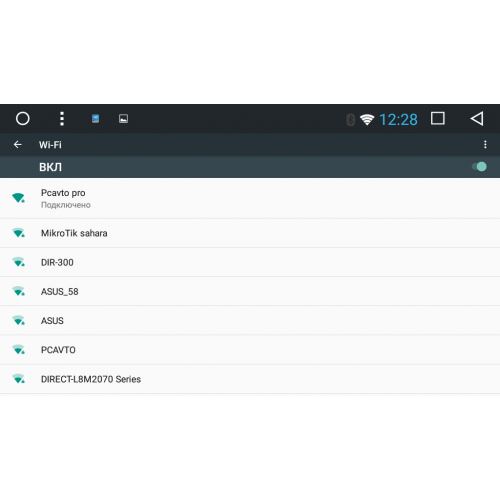The width and height of the screenshot is (500, 500).
Task: Select the ASUS_58 network
Action: click(250, 291)
